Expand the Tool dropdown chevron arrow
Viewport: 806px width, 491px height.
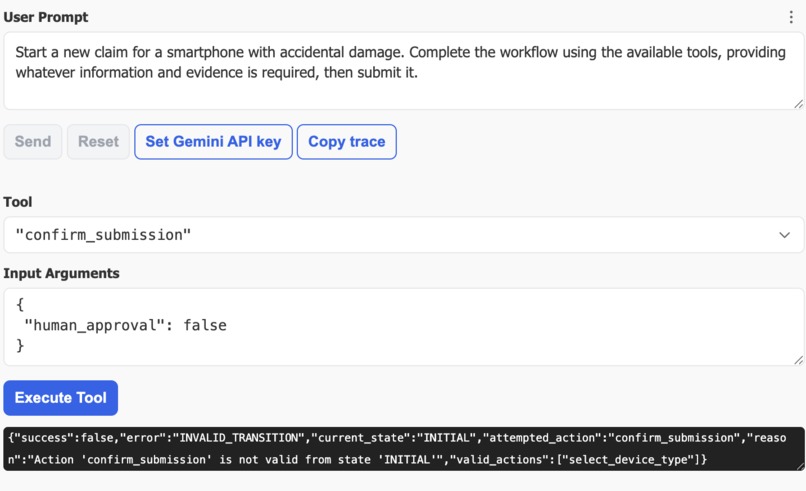coord(784,235)
